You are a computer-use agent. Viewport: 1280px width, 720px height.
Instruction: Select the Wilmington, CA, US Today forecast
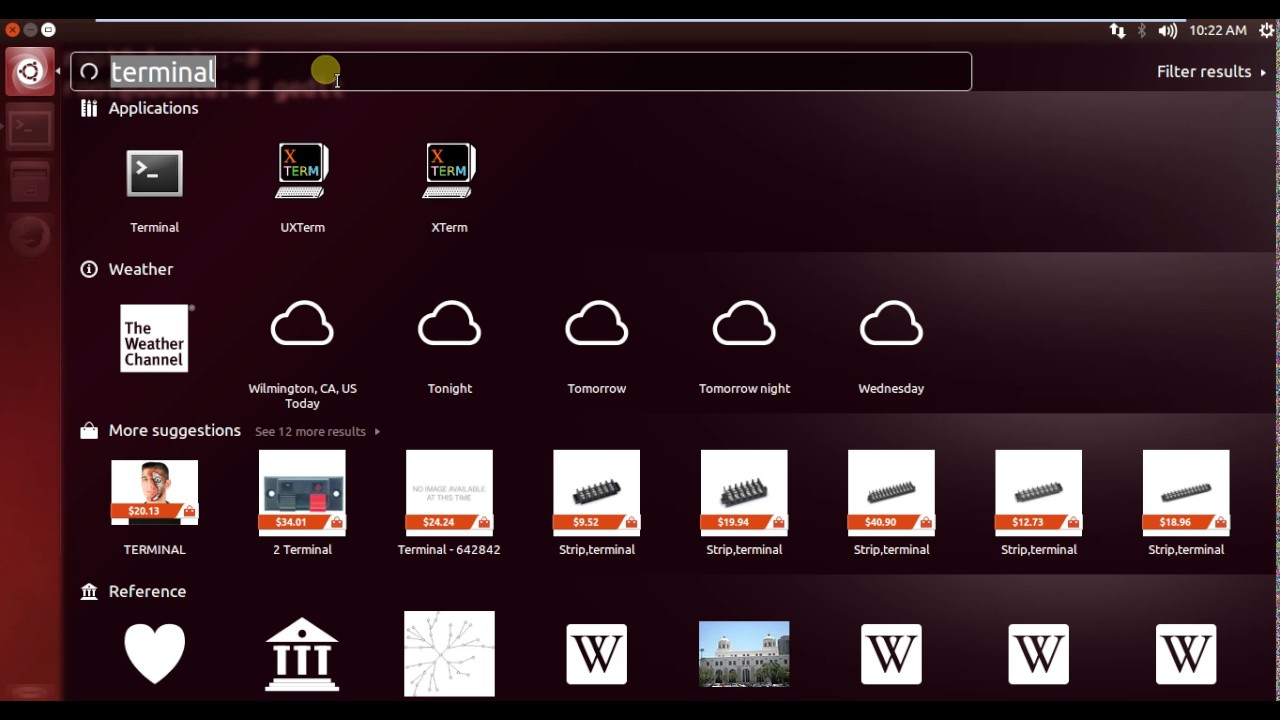click(302, 324)
